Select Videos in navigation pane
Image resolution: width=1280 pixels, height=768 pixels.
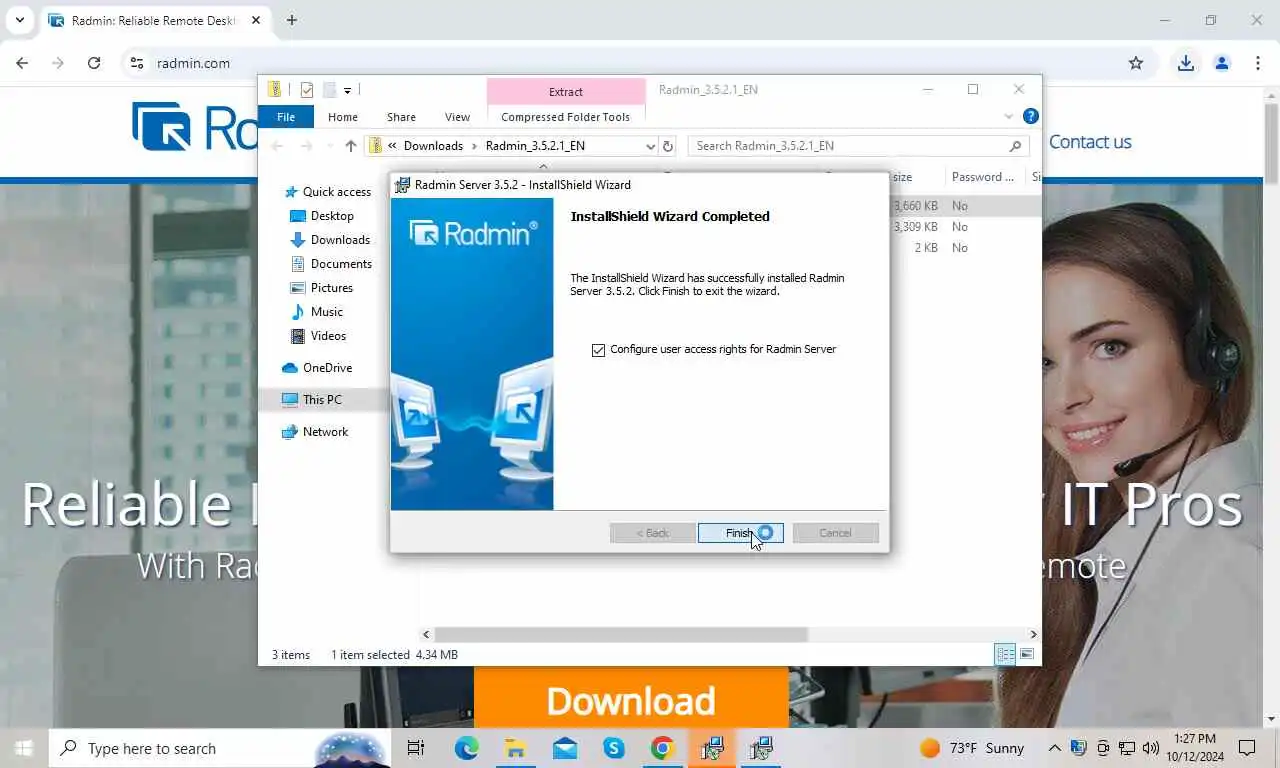[x=328, y=336]
